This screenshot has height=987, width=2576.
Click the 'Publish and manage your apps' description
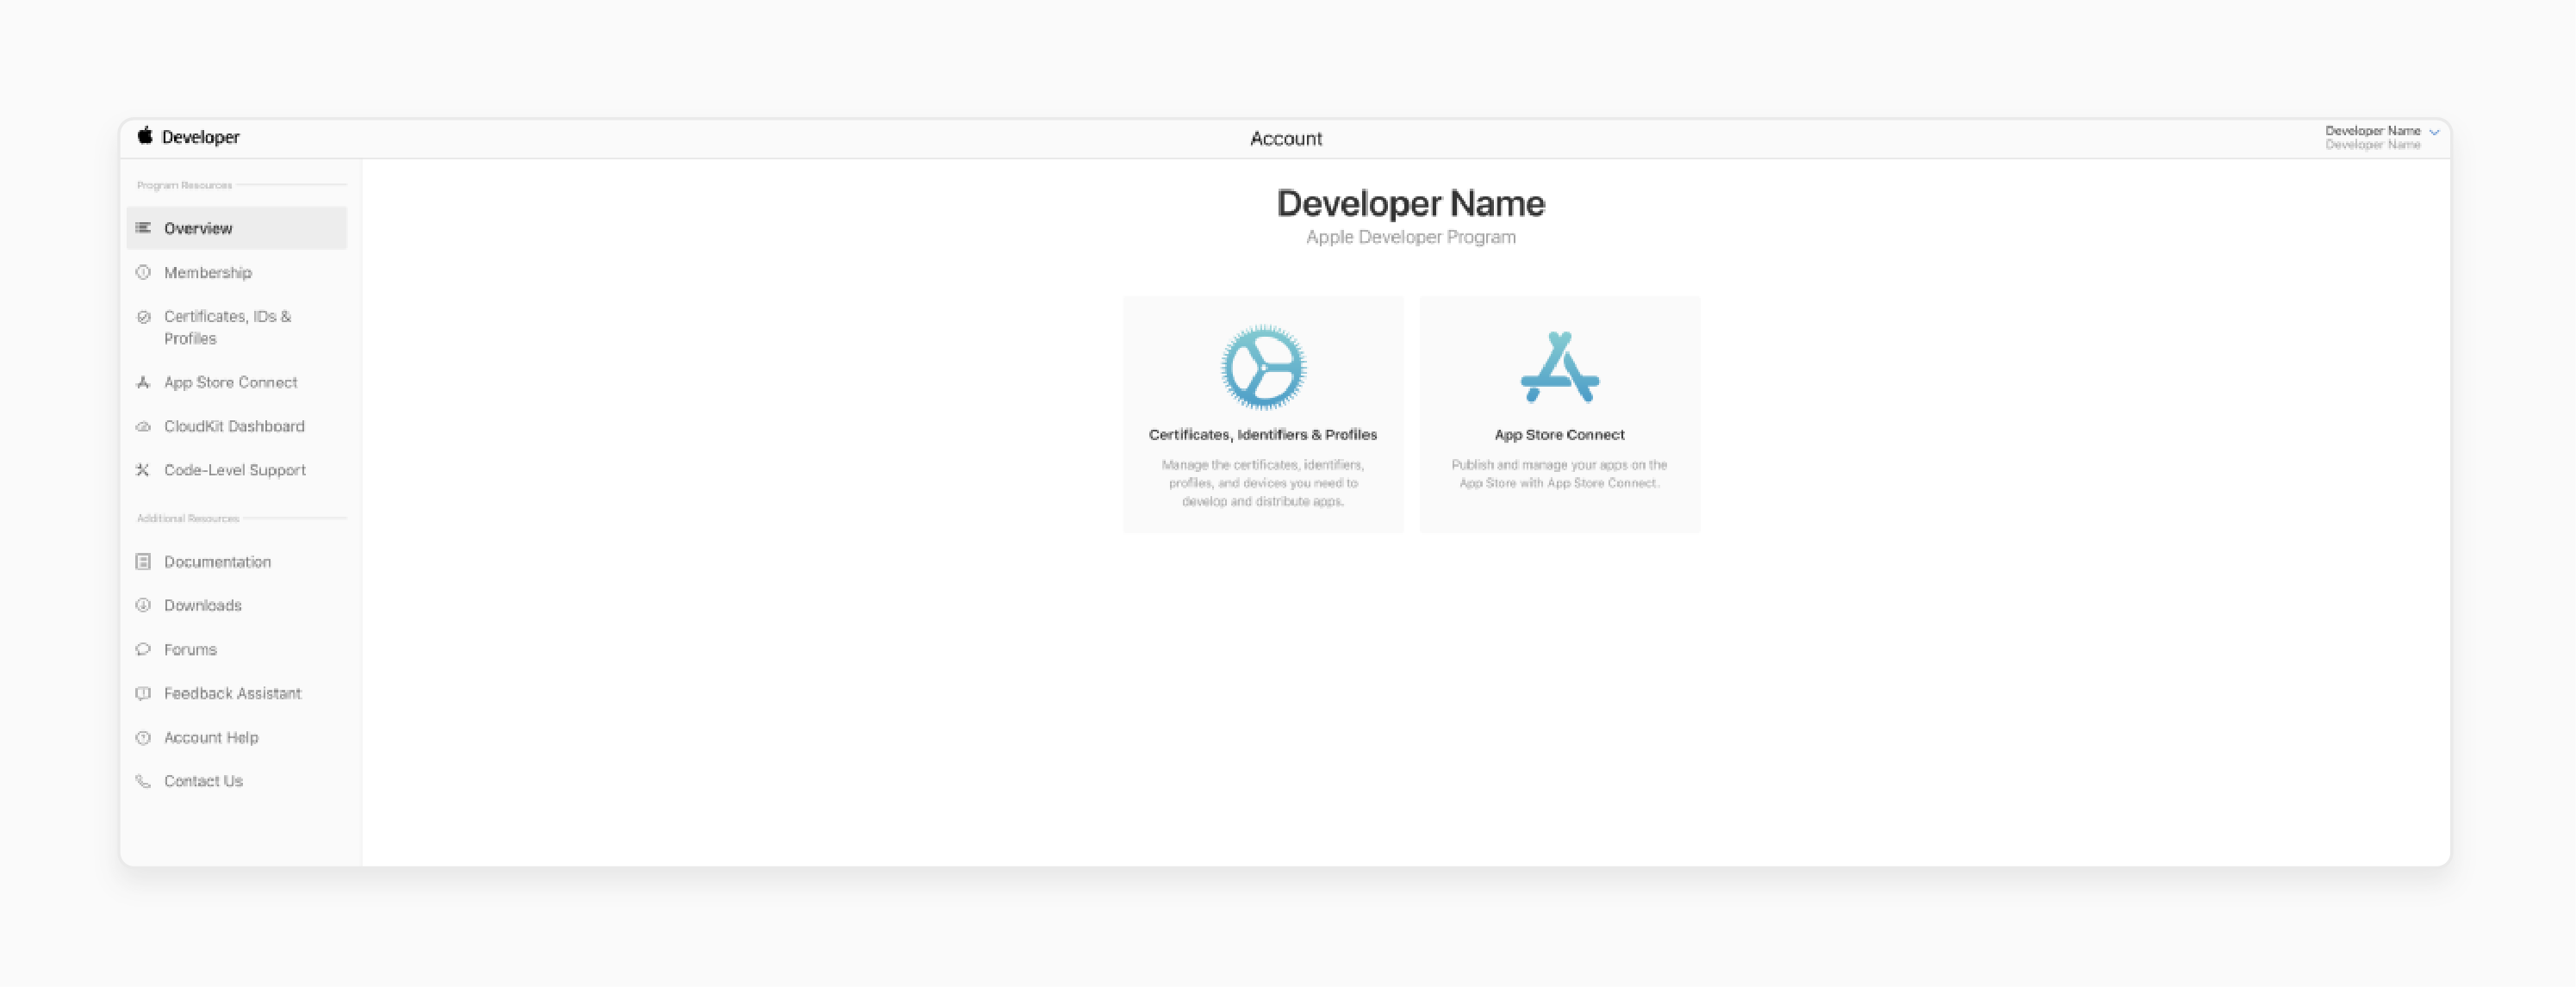(x=1560, y=474)
